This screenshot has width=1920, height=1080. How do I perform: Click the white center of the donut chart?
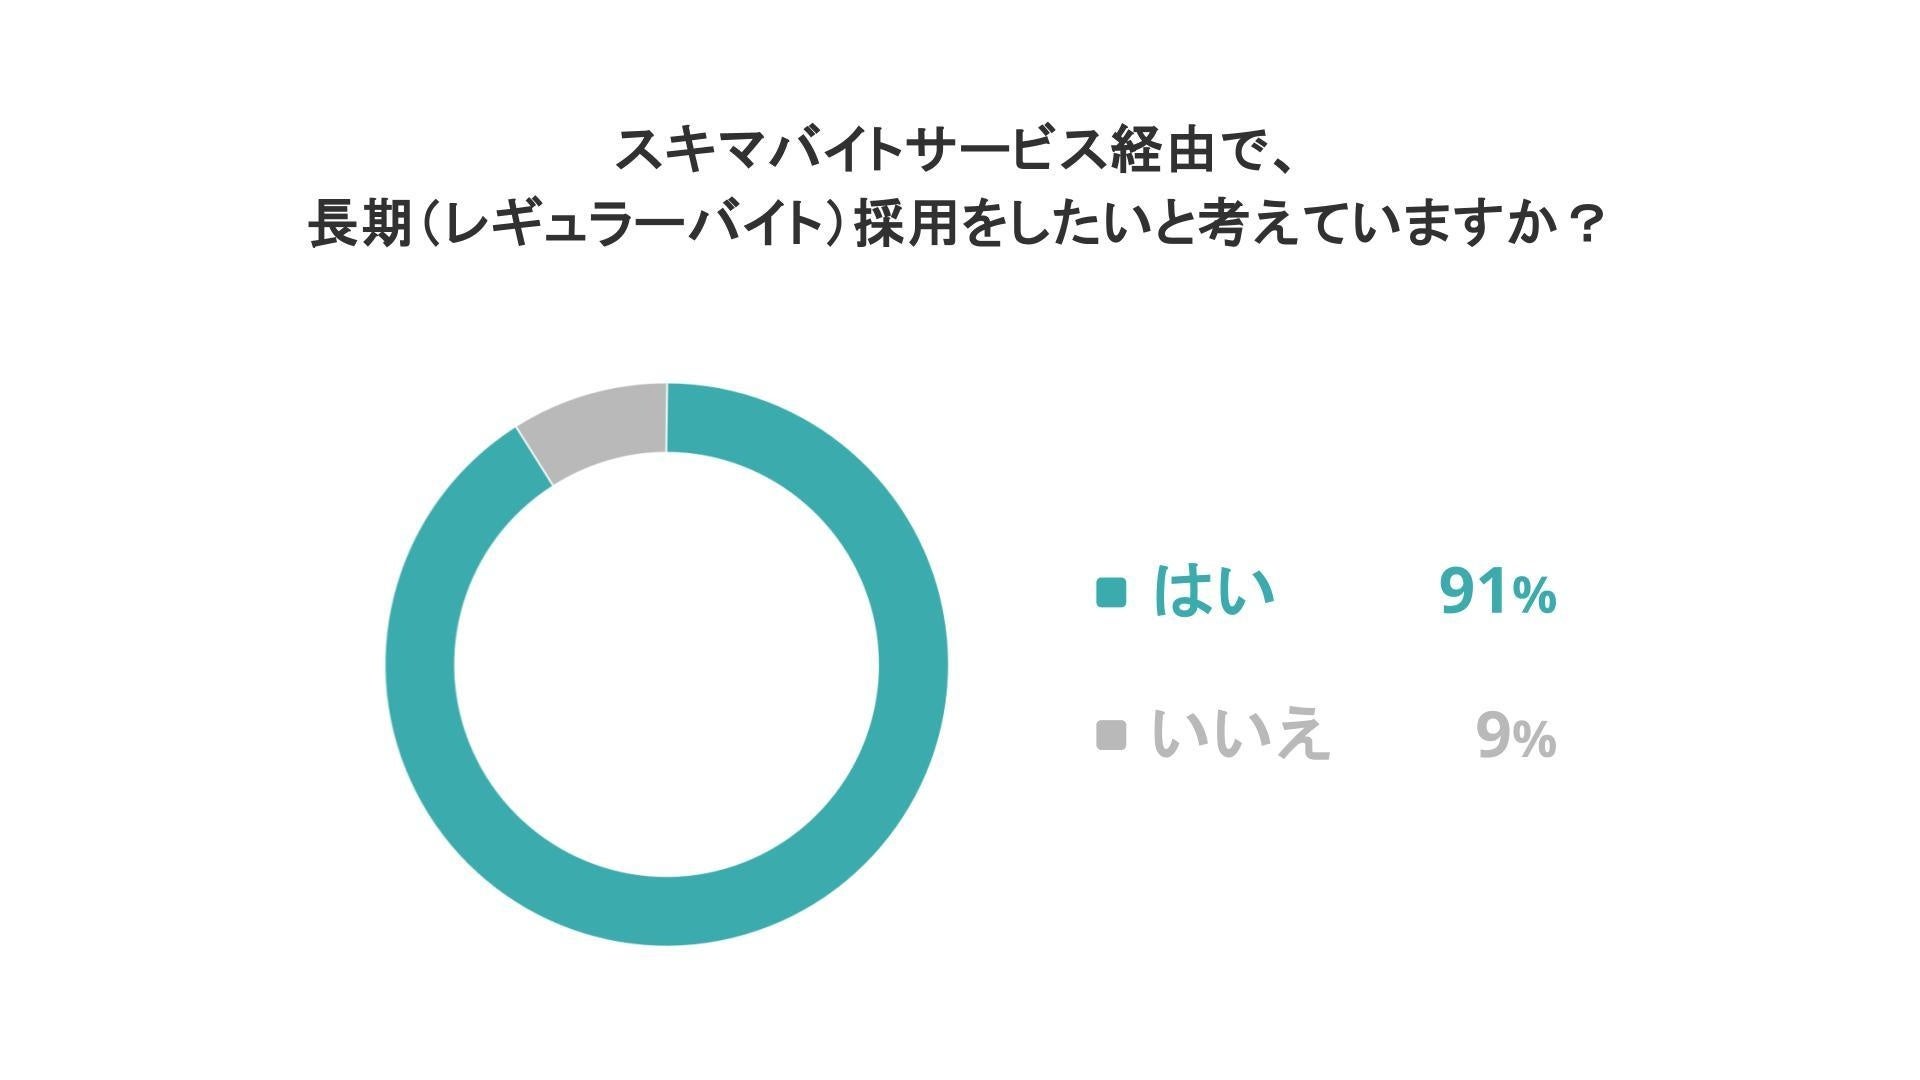click(x=666, y=664)
